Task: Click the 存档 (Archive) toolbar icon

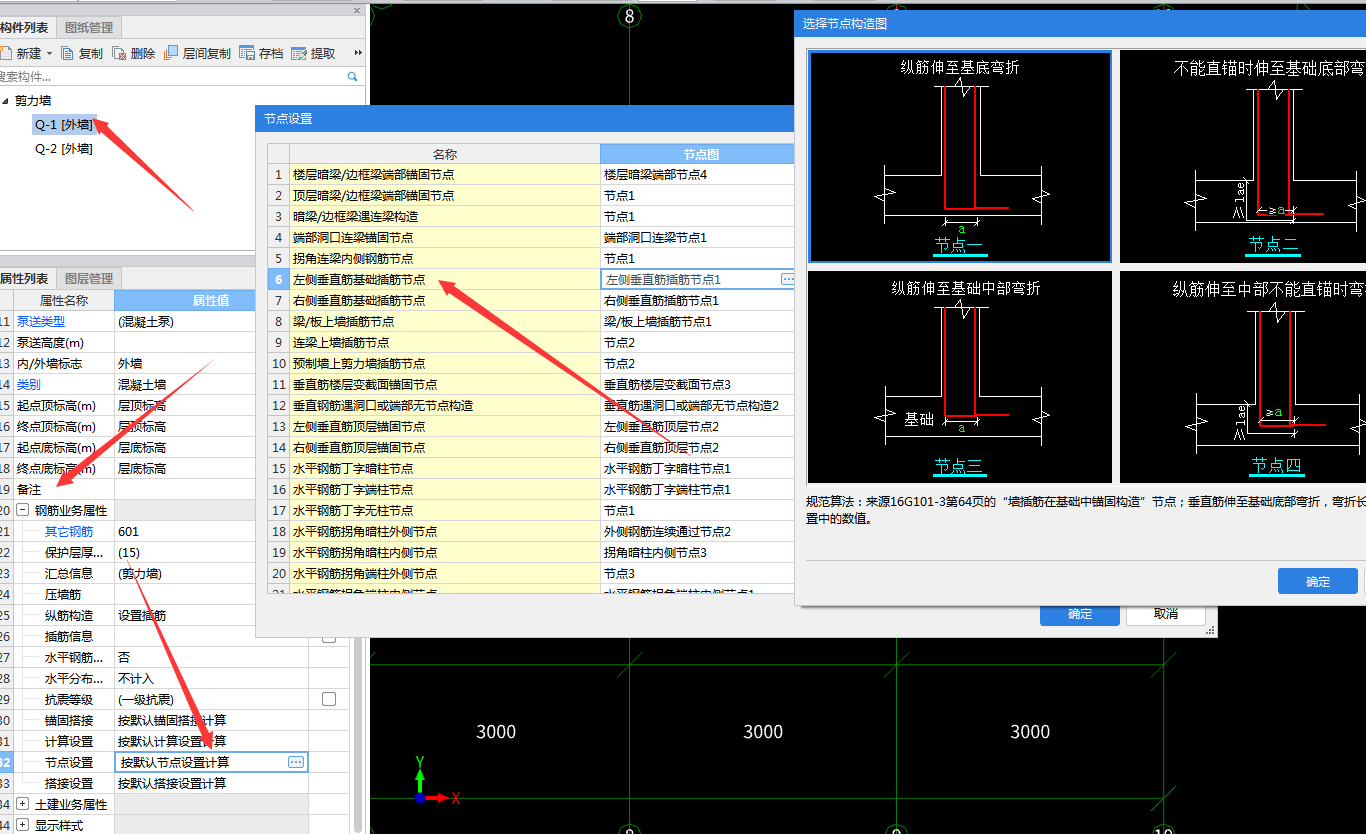Action: 248,53
